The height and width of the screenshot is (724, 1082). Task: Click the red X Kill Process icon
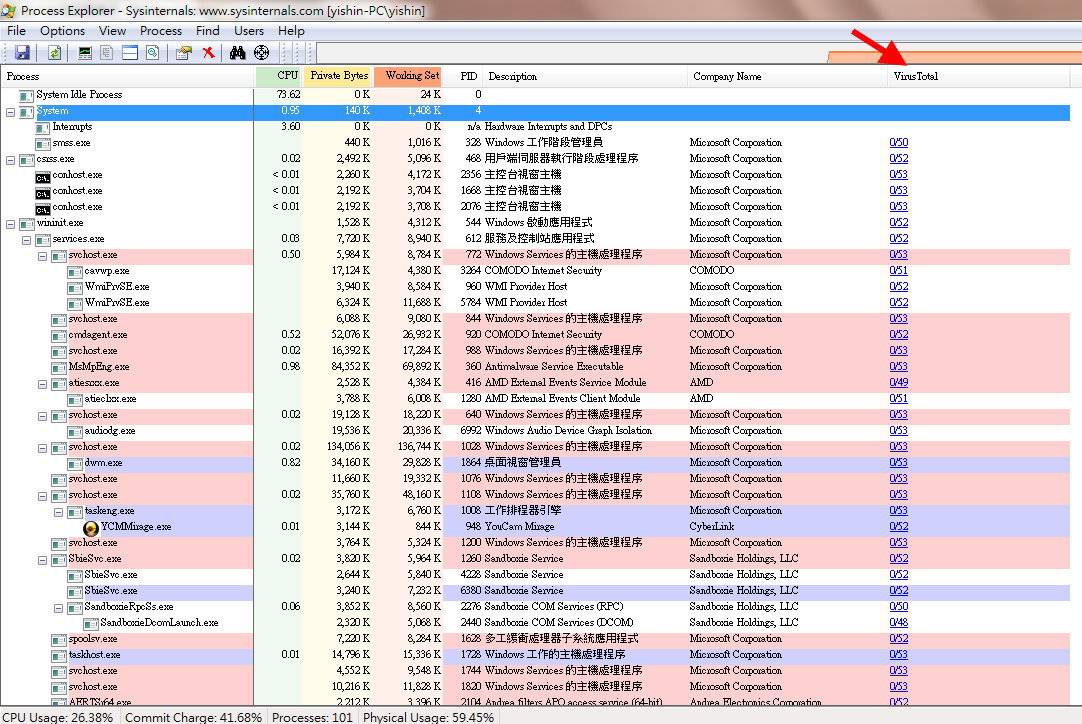tap(208, 52)
